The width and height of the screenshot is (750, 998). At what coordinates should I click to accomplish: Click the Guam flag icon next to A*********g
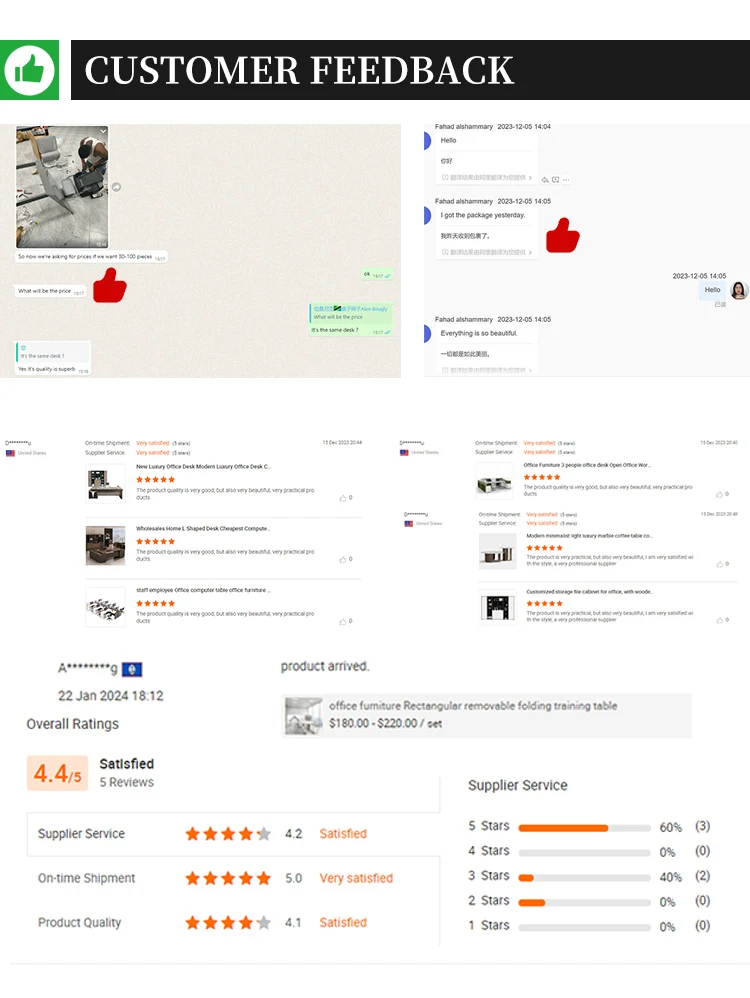tap(132, 669)
